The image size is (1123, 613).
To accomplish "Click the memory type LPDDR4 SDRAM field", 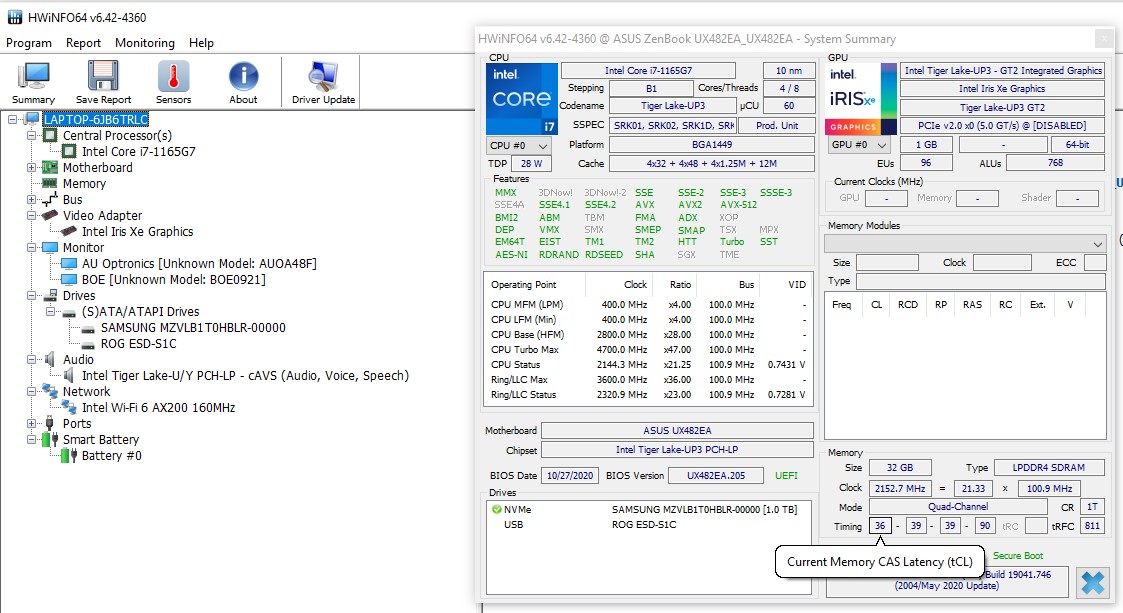I will (x=1049, y=468).
